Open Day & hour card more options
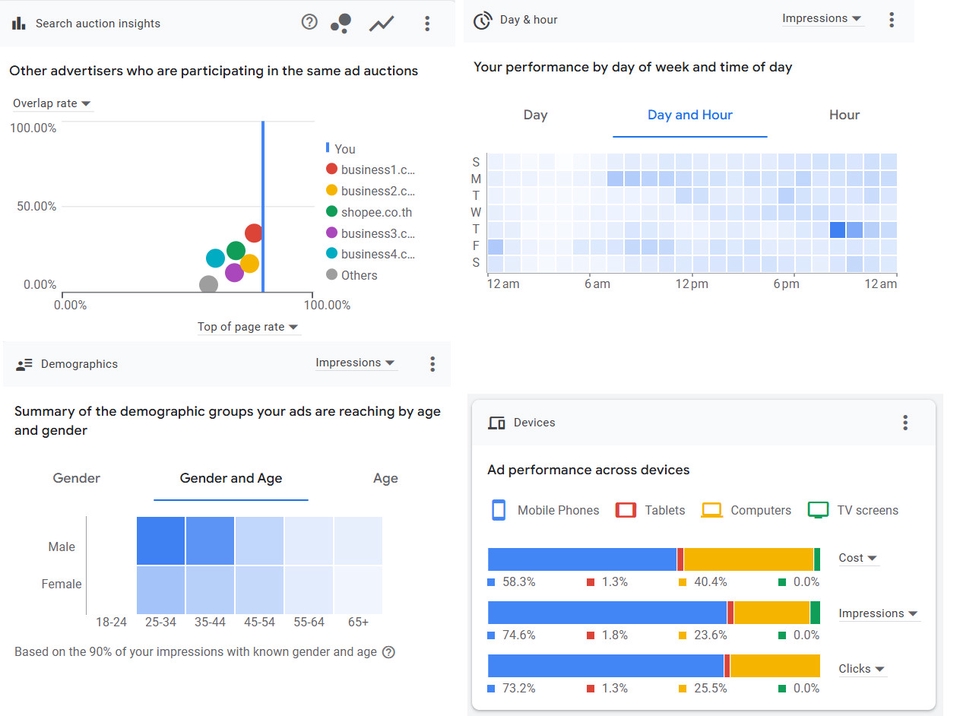The height and width of the screenshot is (716, 960). [891, 20]
